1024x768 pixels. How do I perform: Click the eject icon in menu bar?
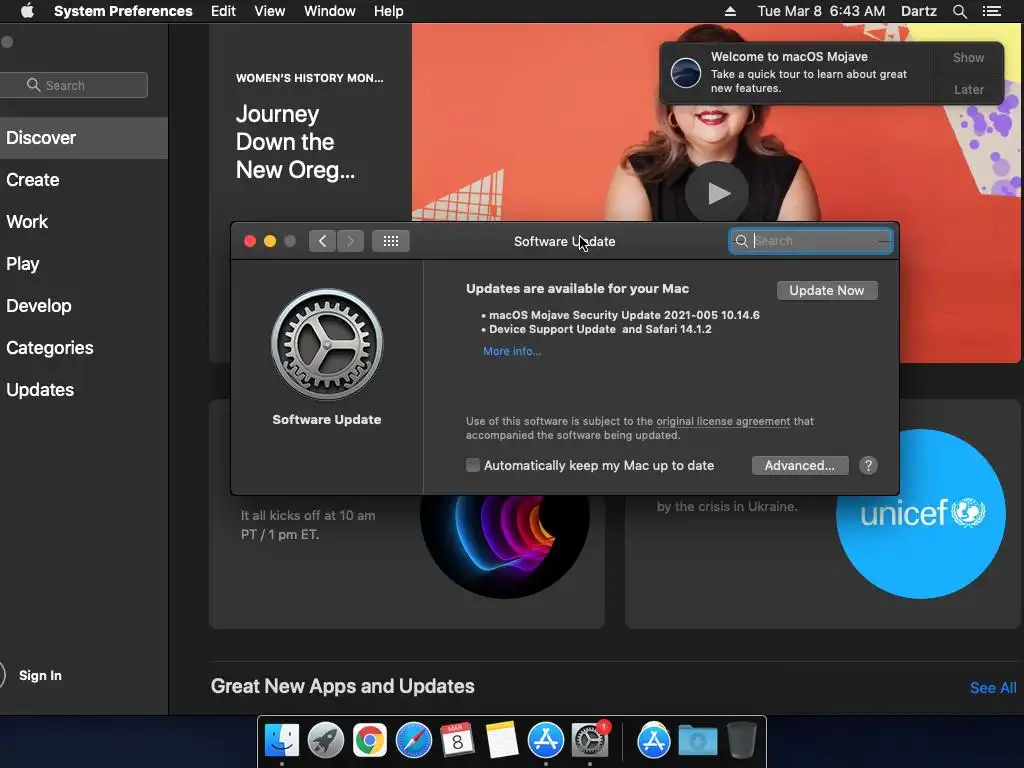(730, 11)
